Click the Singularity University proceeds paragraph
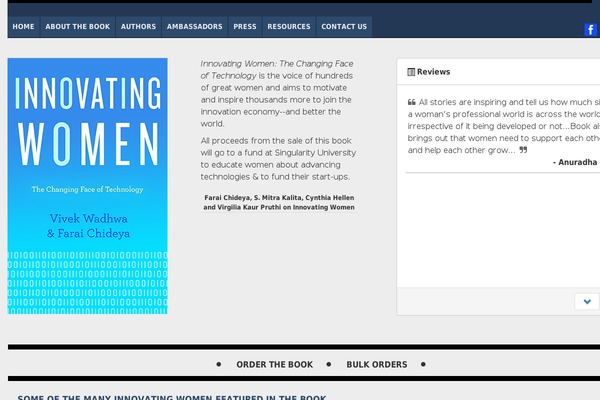Screen dimensions: 600x400 278,159
